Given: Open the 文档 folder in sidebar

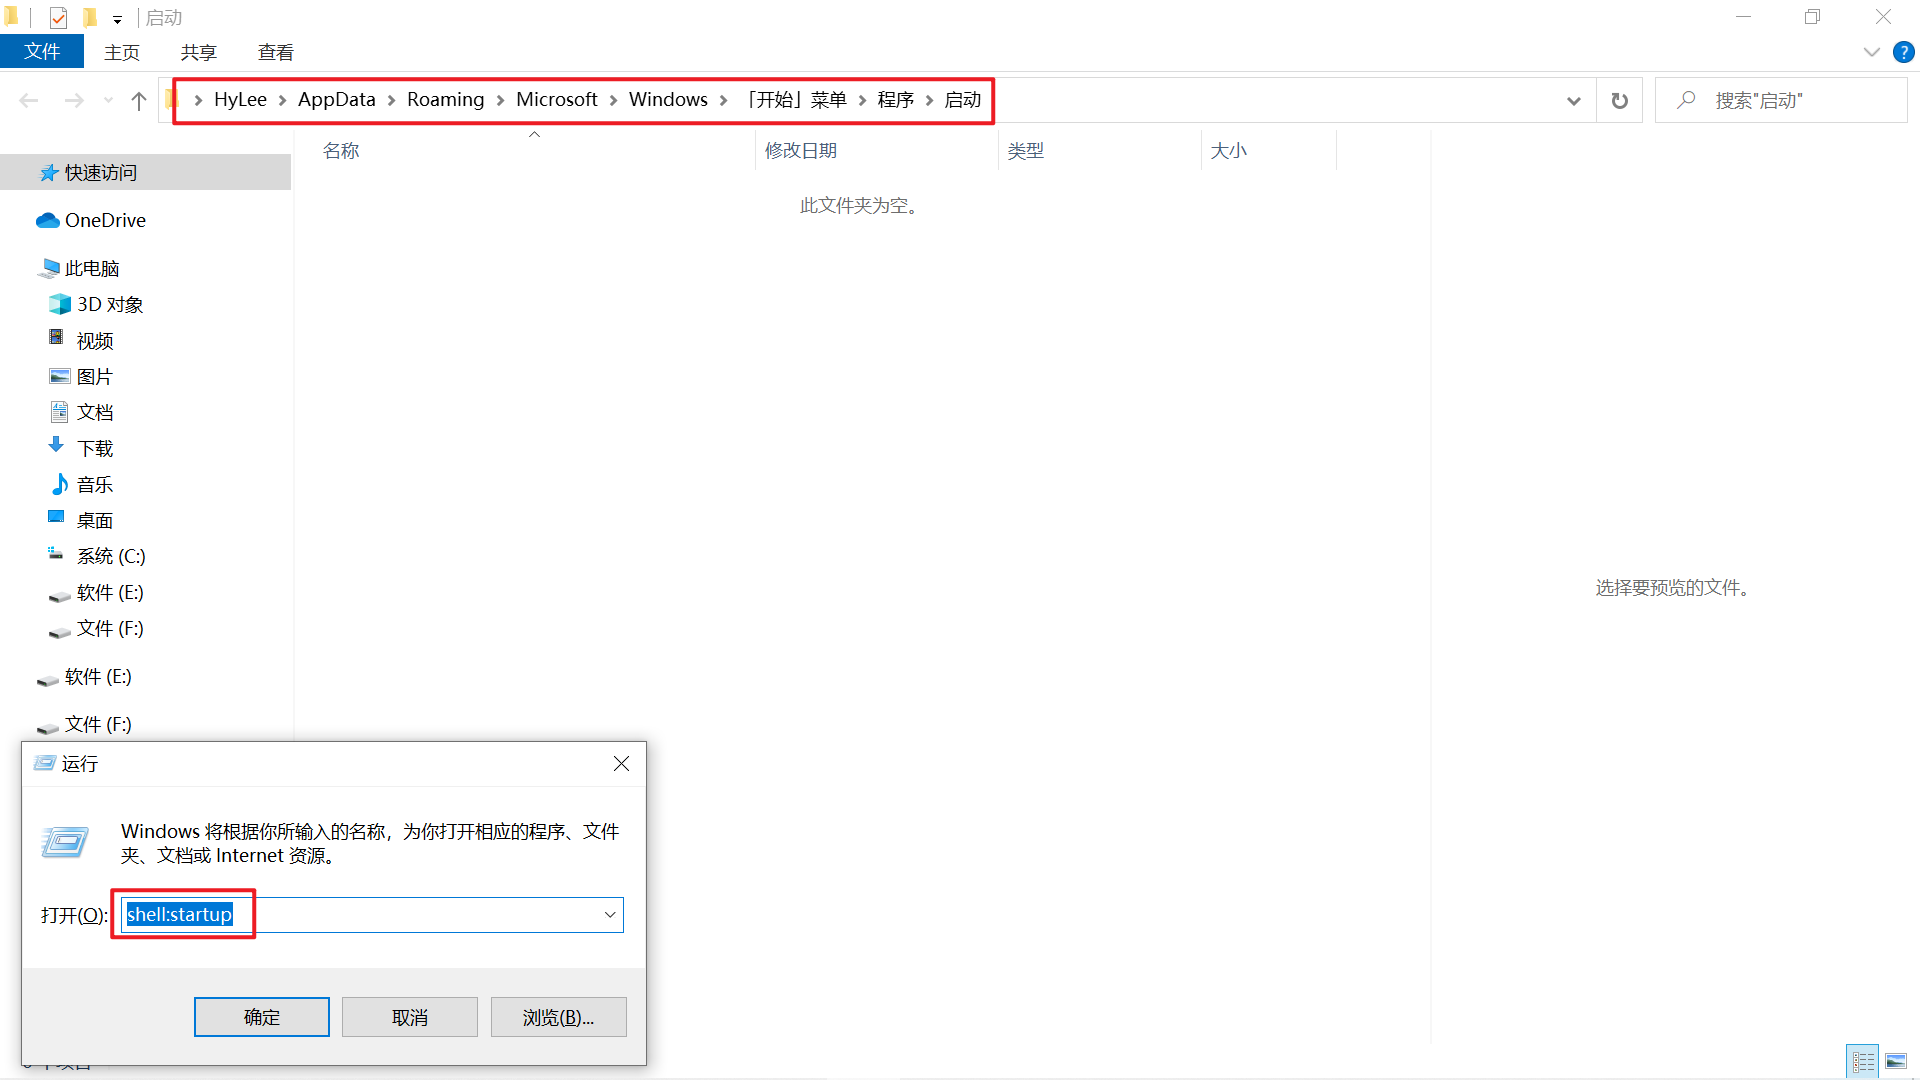Looking at the screenshot, I should point(95,412).
